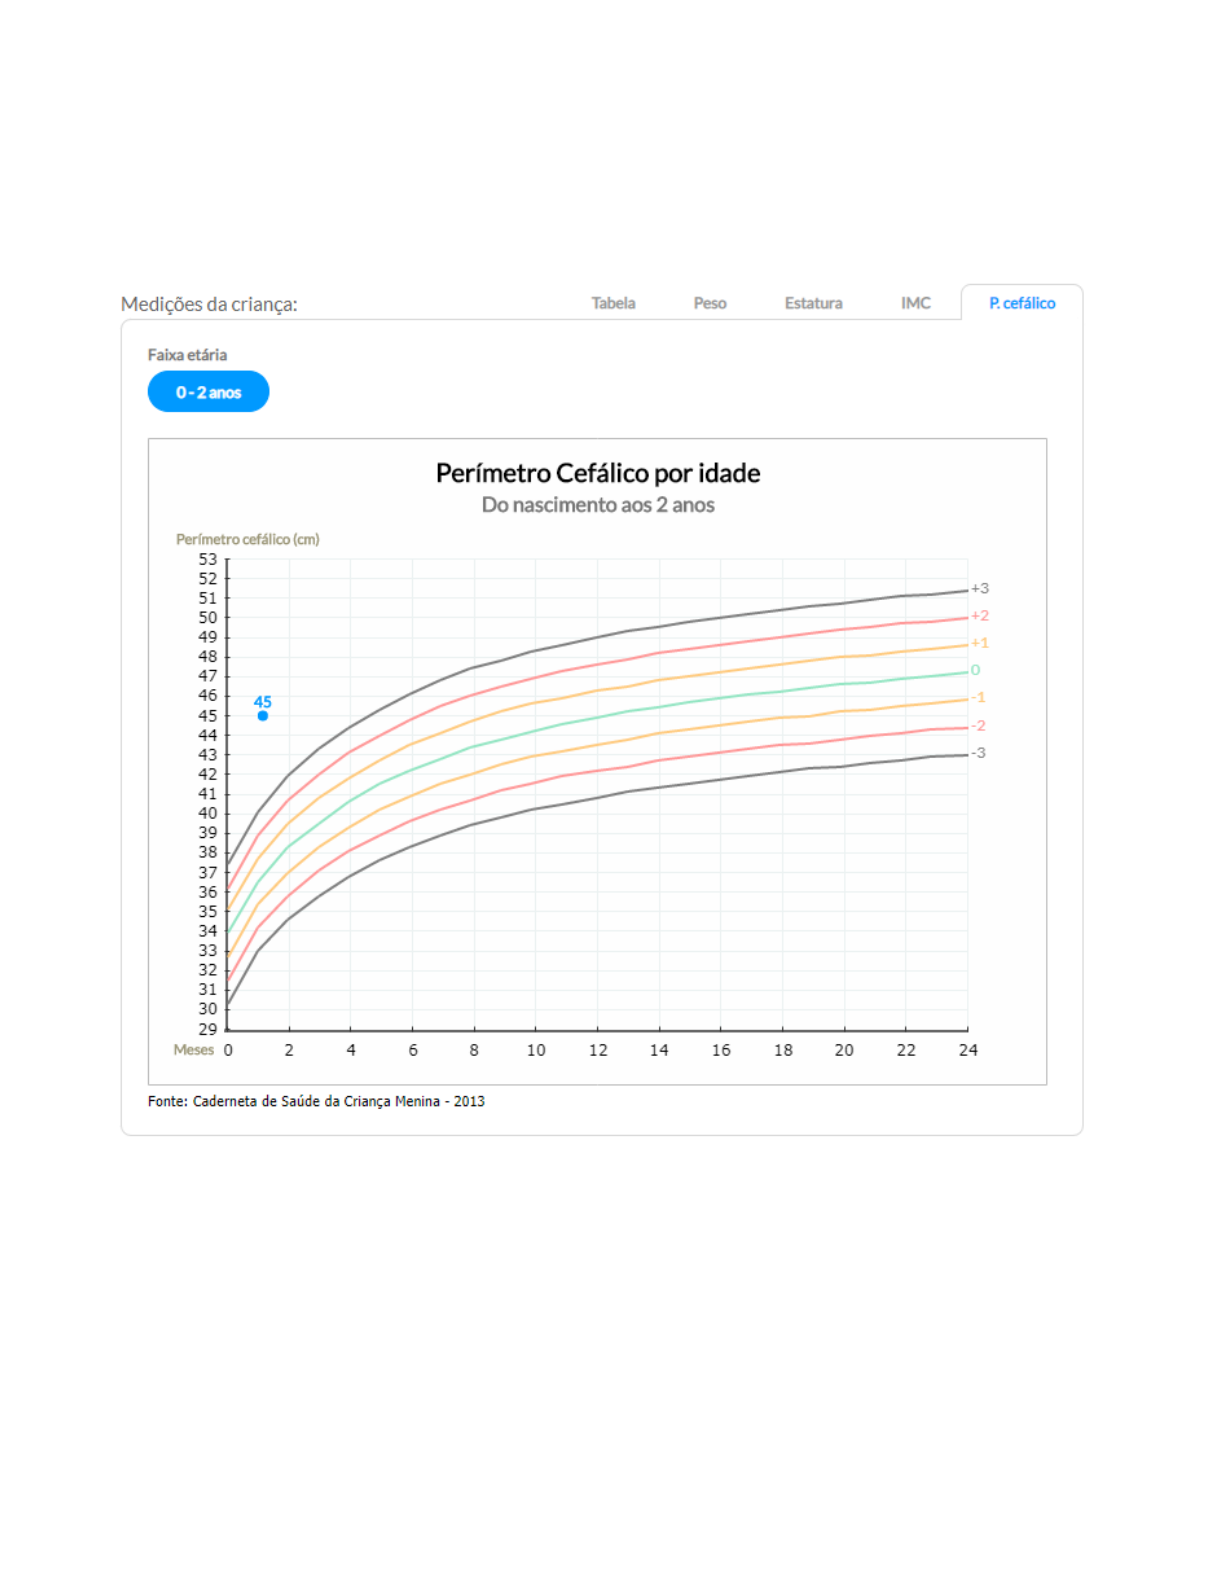This screenshot has width=1224, height=1584.
Task: Click the Meses x-axis label
Action: [x=193, y=1050]
